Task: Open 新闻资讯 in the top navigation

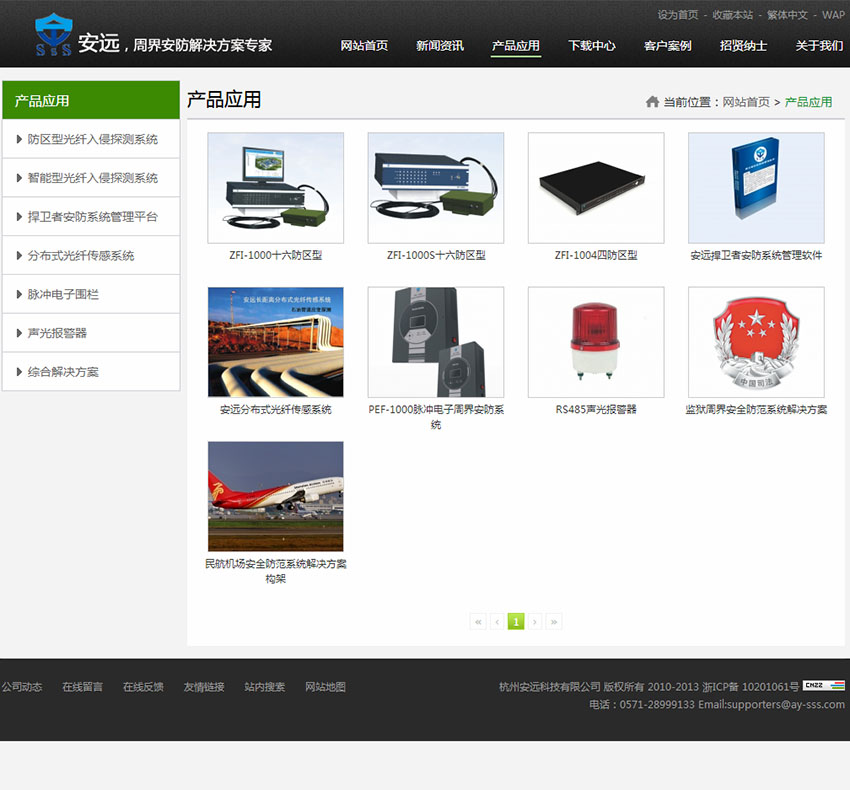Action: [x=440, y=46]
